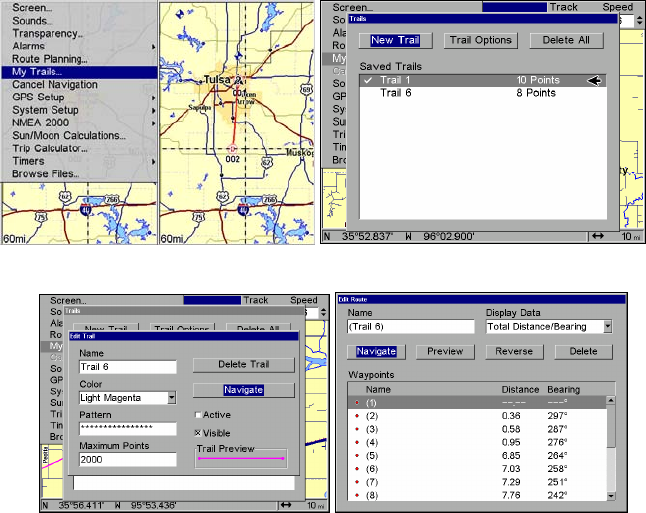The width and height of the screenshot is (646, 513).
Task: Enable the Active checkbox in Edit Trail
Action: 198,415
